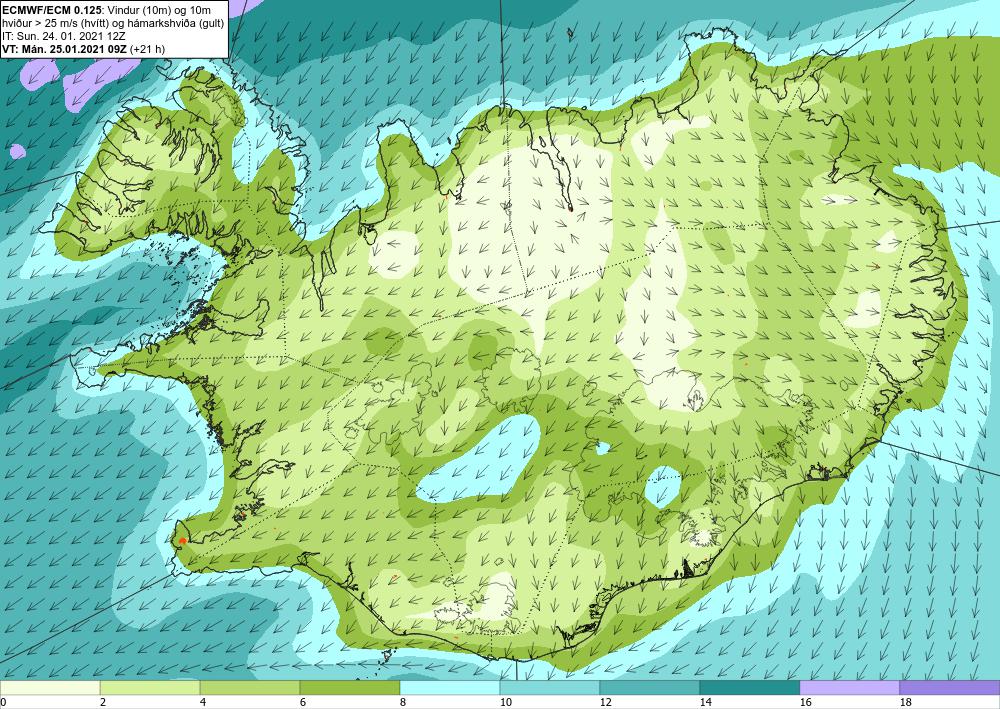
Task: Click the legend scale label '18'
Action: [x=905, y=702]
